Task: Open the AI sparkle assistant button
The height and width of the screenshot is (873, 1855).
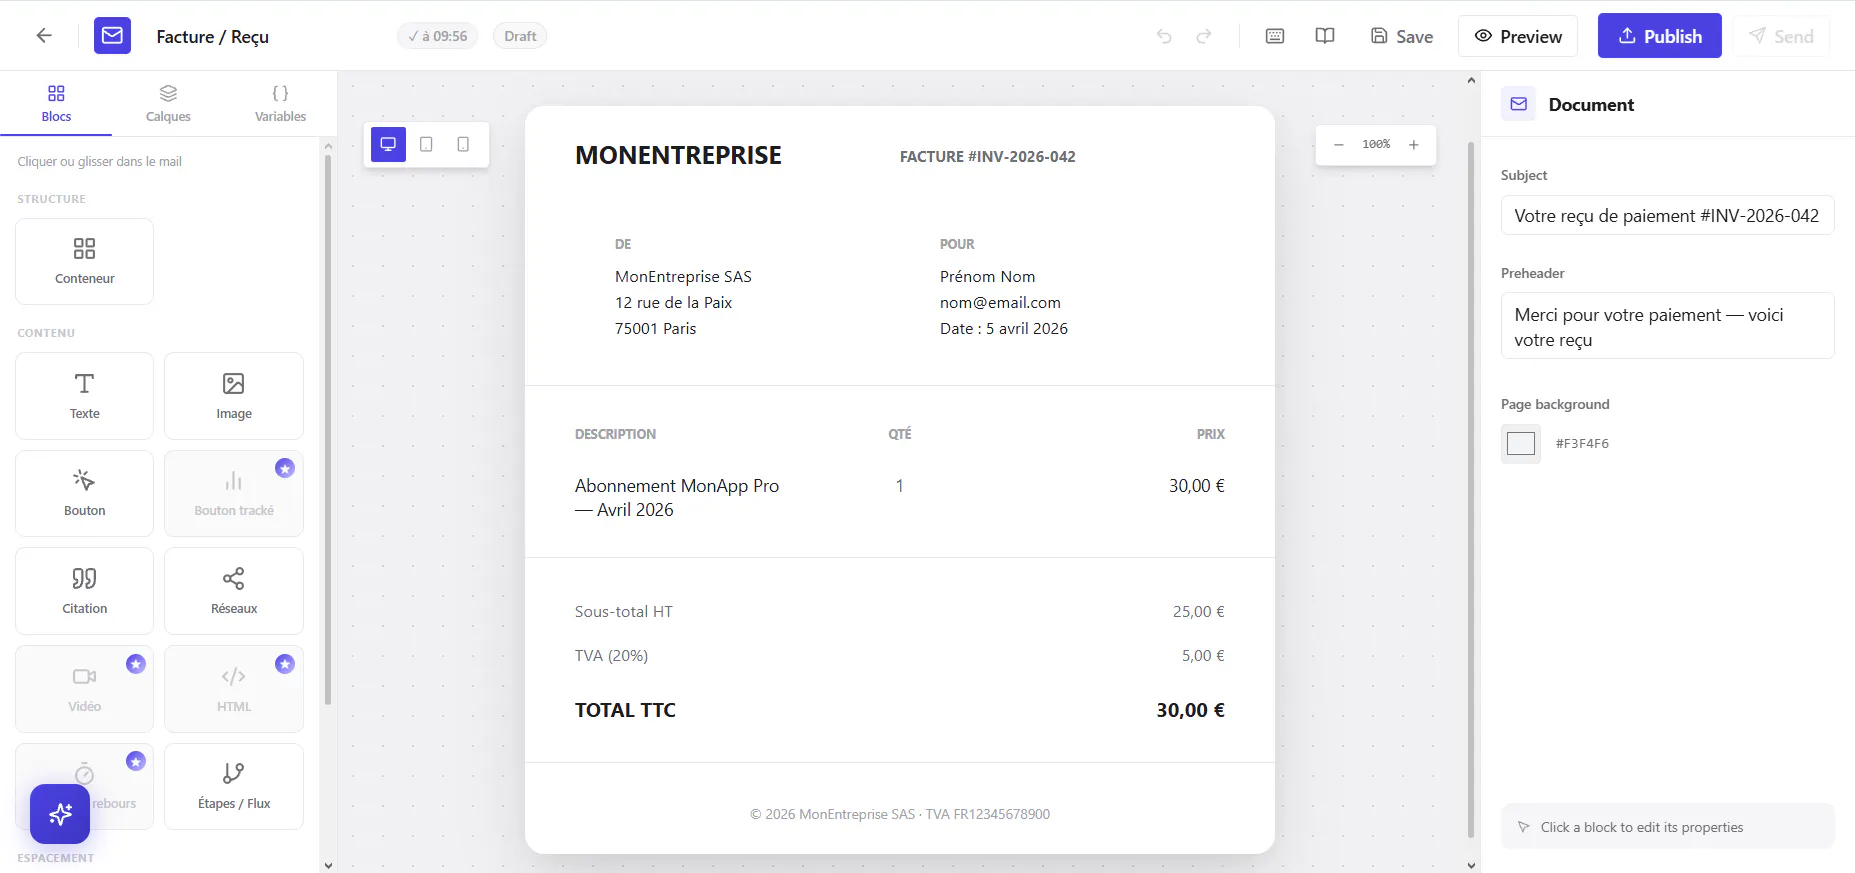Action: 60,814
